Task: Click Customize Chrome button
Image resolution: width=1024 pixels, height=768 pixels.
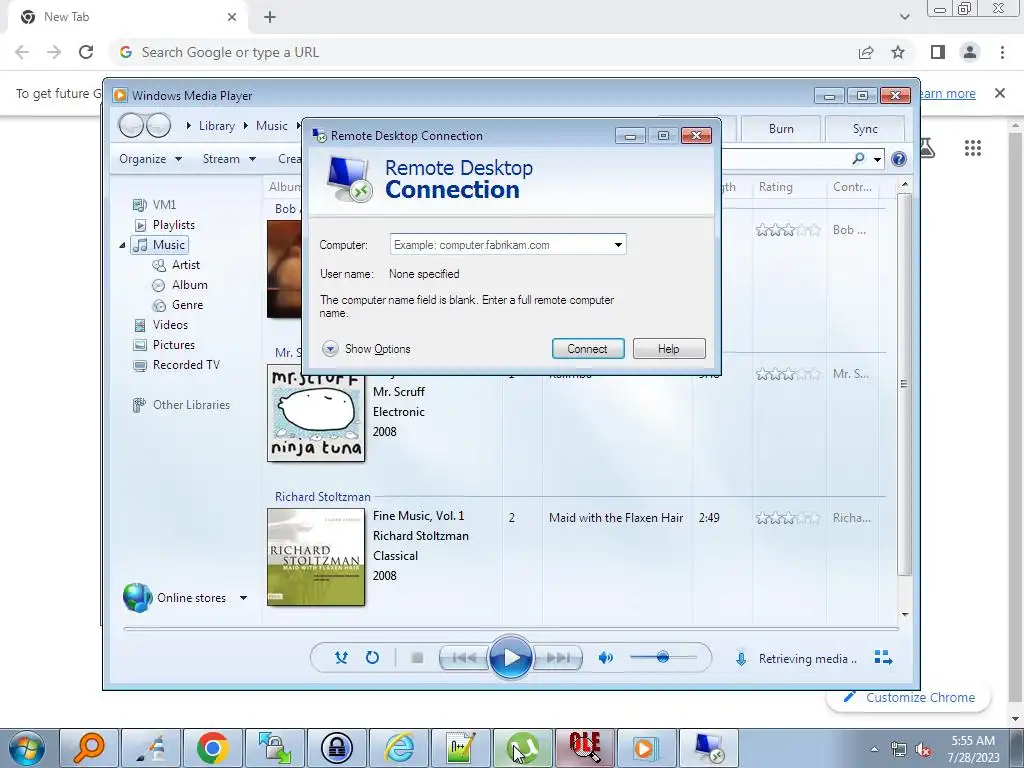Action: pyautogui.click(x=908, y=697)
